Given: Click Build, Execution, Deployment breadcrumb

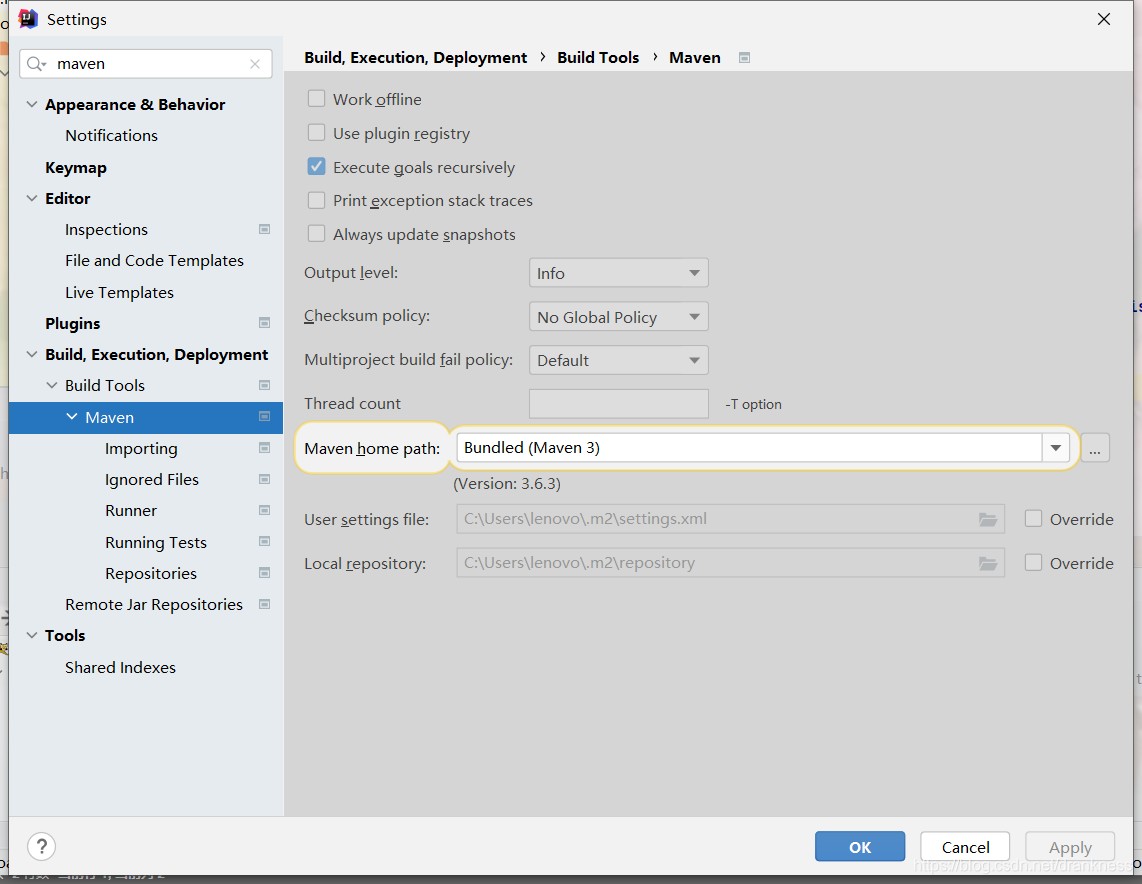Looking at the screenshot, I should (x=415, y=58).
